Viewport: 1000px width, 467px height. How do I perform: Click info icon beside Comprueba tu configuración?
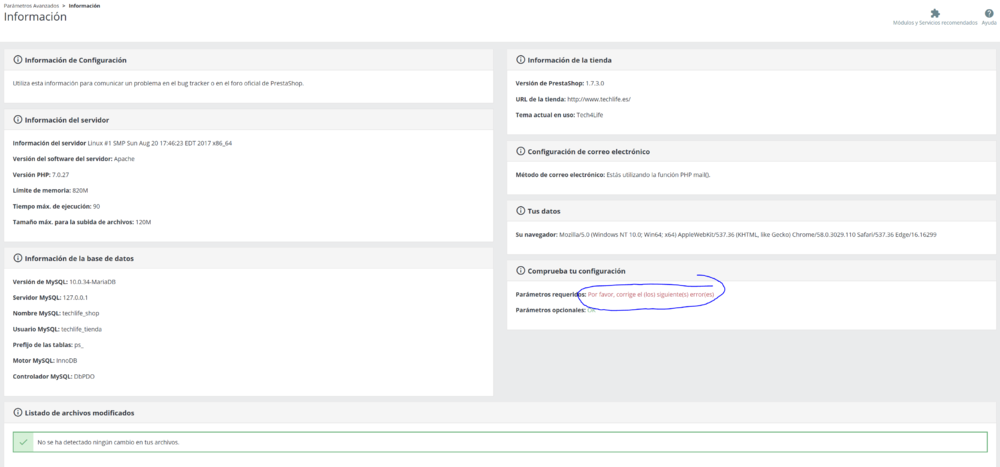pos(520,271)
